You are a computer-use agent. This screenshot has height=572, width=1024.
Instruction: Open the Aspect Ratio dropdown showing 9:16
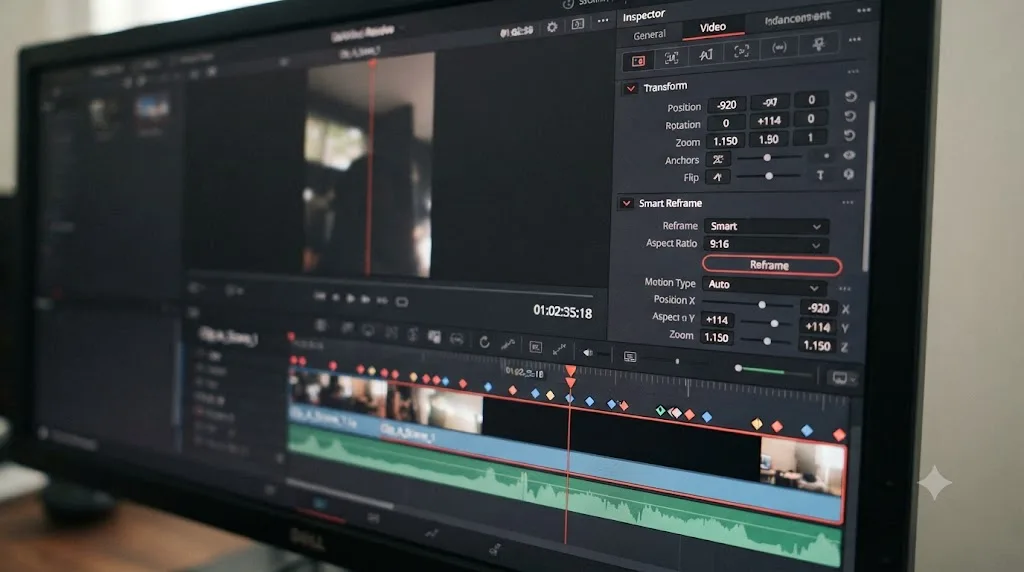point(765,244)
